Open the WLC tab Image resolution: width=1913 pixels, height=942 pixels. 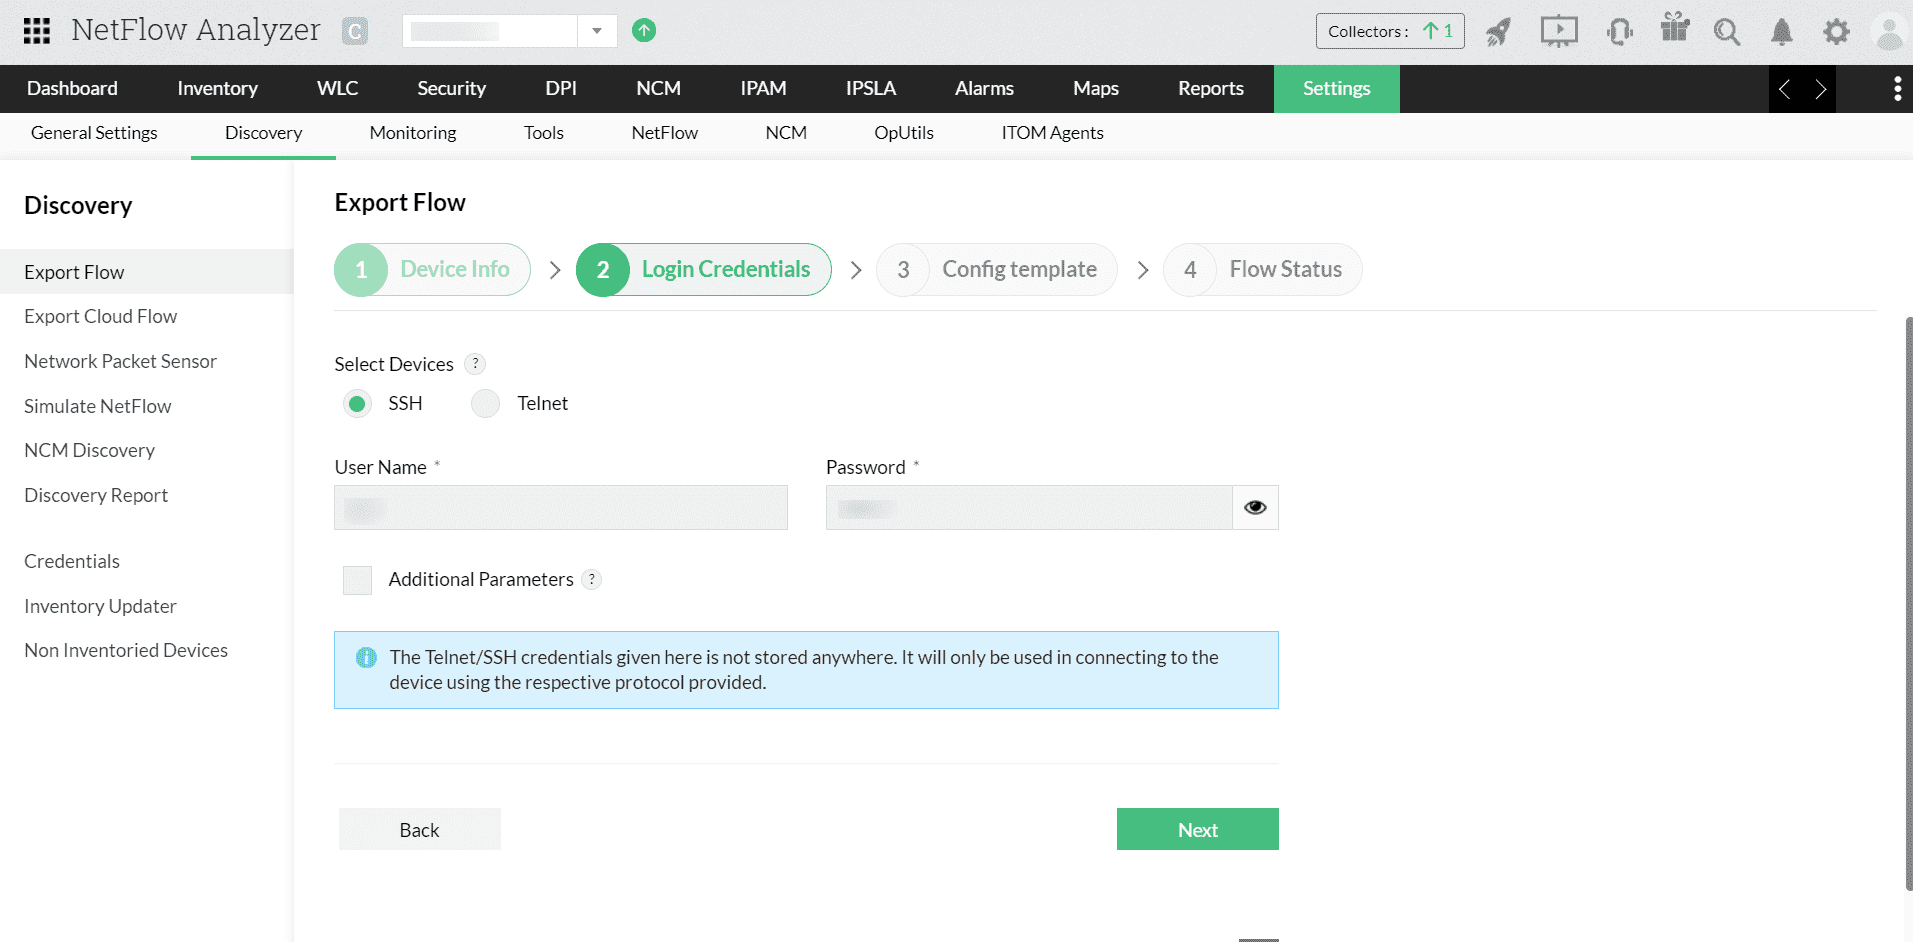tap(337, 89)
